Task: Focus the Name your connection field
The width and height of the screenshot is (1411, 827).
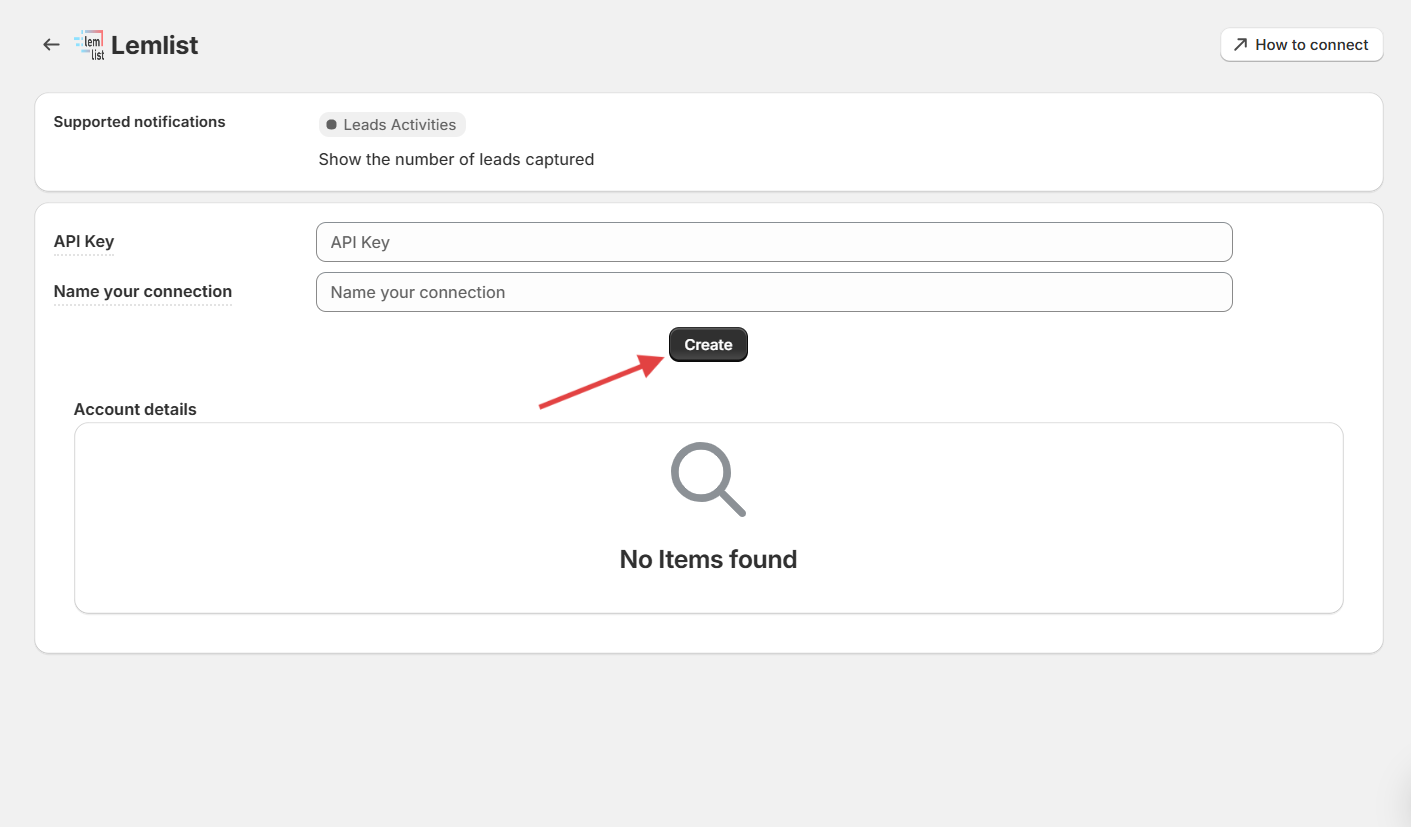Action: click(x=774, y=292)
